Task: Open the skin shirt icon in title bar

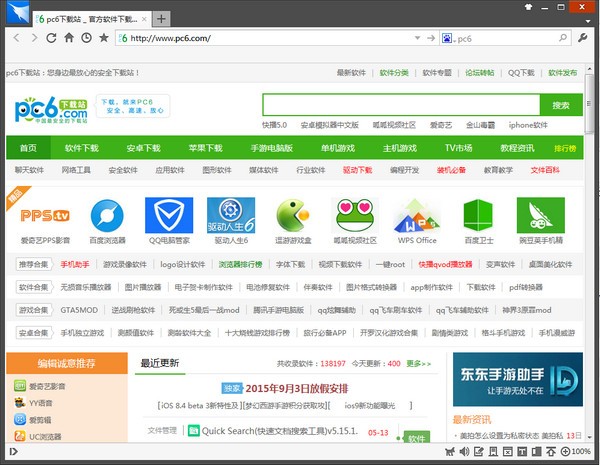Action: click(x=528, y=7)
